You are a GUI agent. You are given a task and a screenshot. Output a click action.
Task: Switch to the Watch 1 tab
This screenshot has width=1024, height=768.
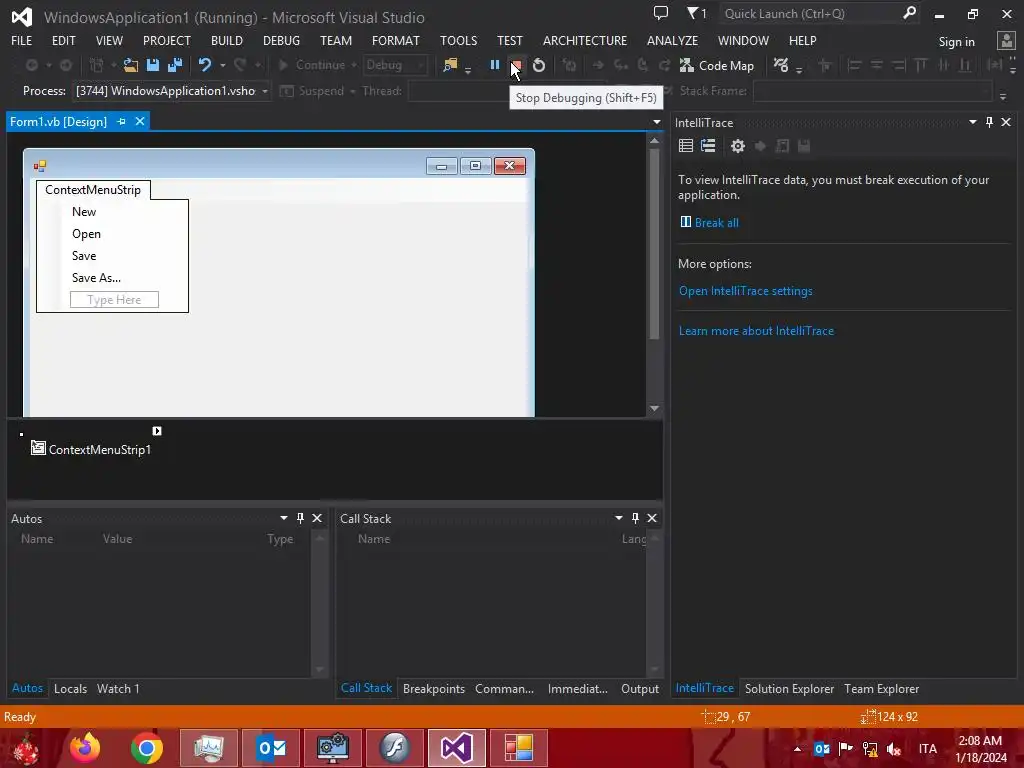pyautogui.click(x=118, y=688)
